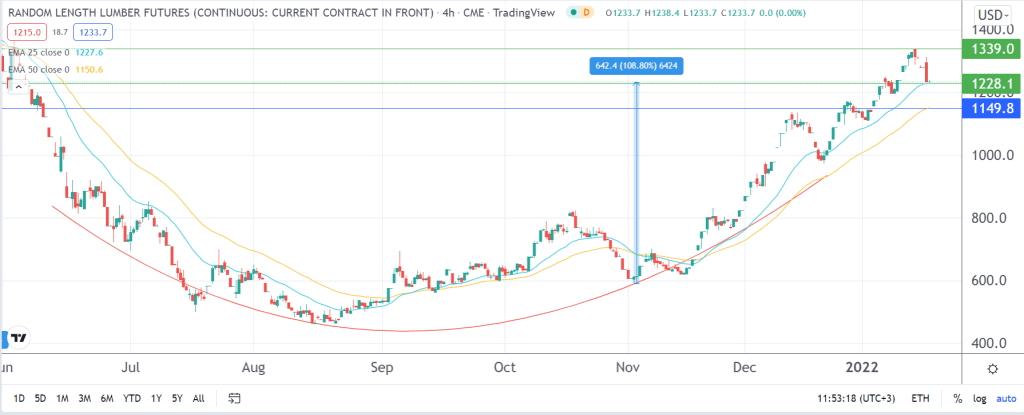Select the 1D date range
Viewport: 1024px width, 415px height.
[x=19, y=398]
